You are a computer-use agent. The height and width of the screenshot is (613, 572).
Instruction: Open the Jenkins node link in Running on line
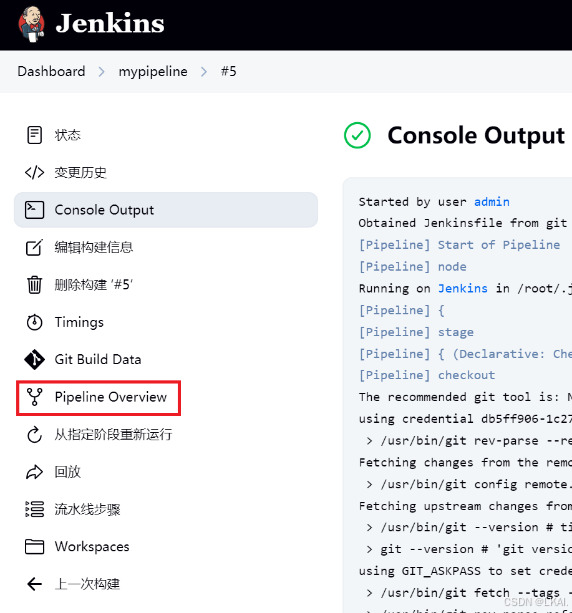[463, 289]
